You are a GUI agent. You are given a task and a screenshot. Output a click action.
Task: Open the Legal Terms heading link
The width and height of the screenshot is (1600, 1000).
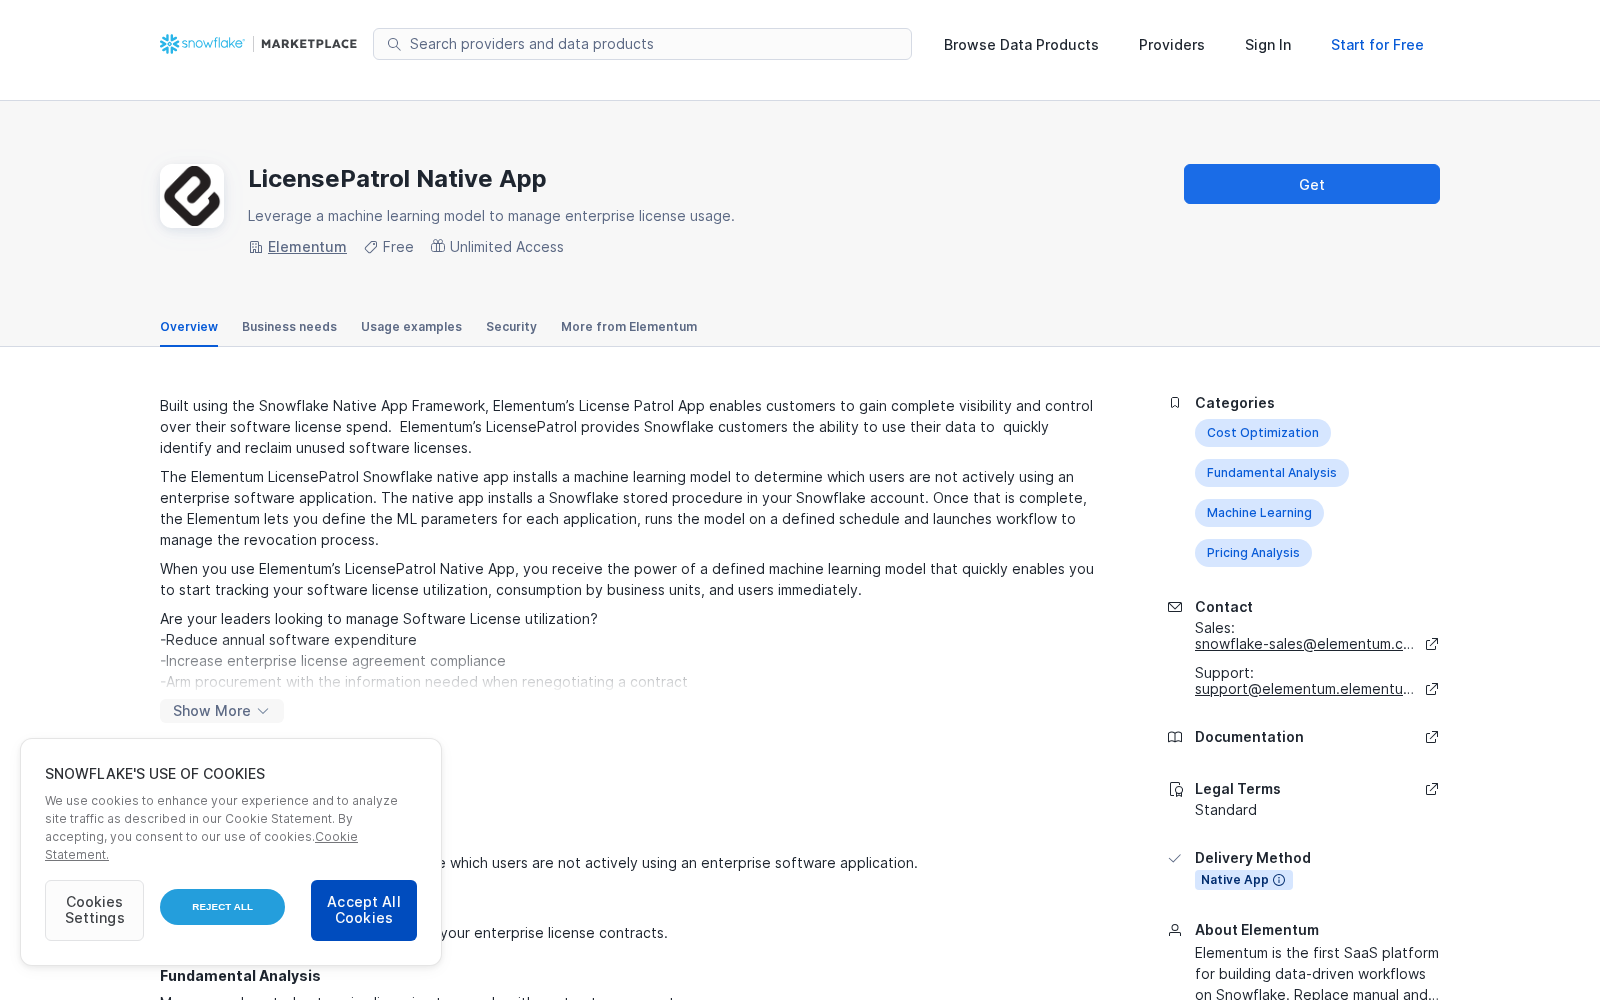[1238, 789]
